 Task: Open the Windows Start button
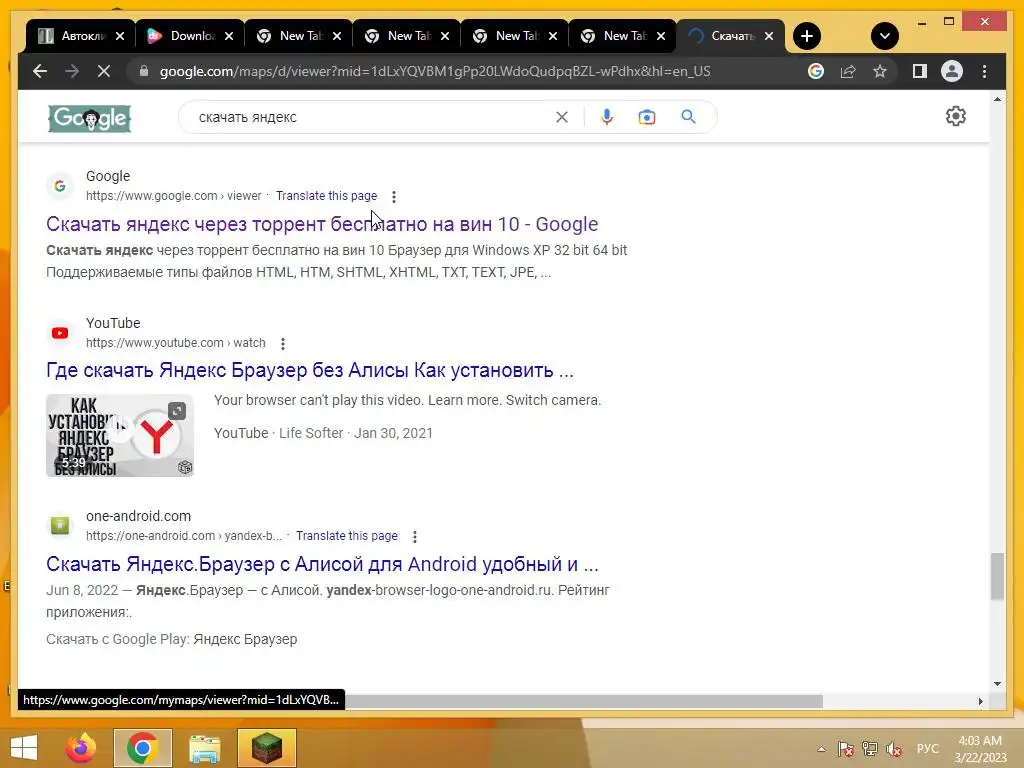click(x=24, y=748)
